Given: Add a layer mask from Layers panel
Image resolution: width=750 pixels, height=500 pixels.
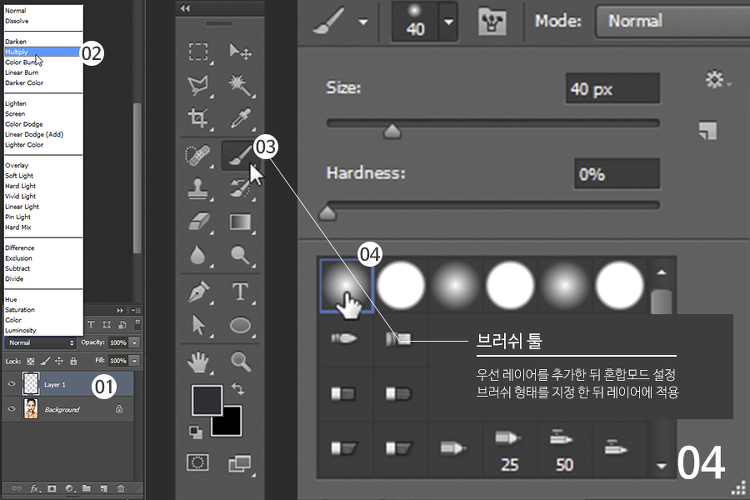Looking at the screenshot, I should pos(52,489).
